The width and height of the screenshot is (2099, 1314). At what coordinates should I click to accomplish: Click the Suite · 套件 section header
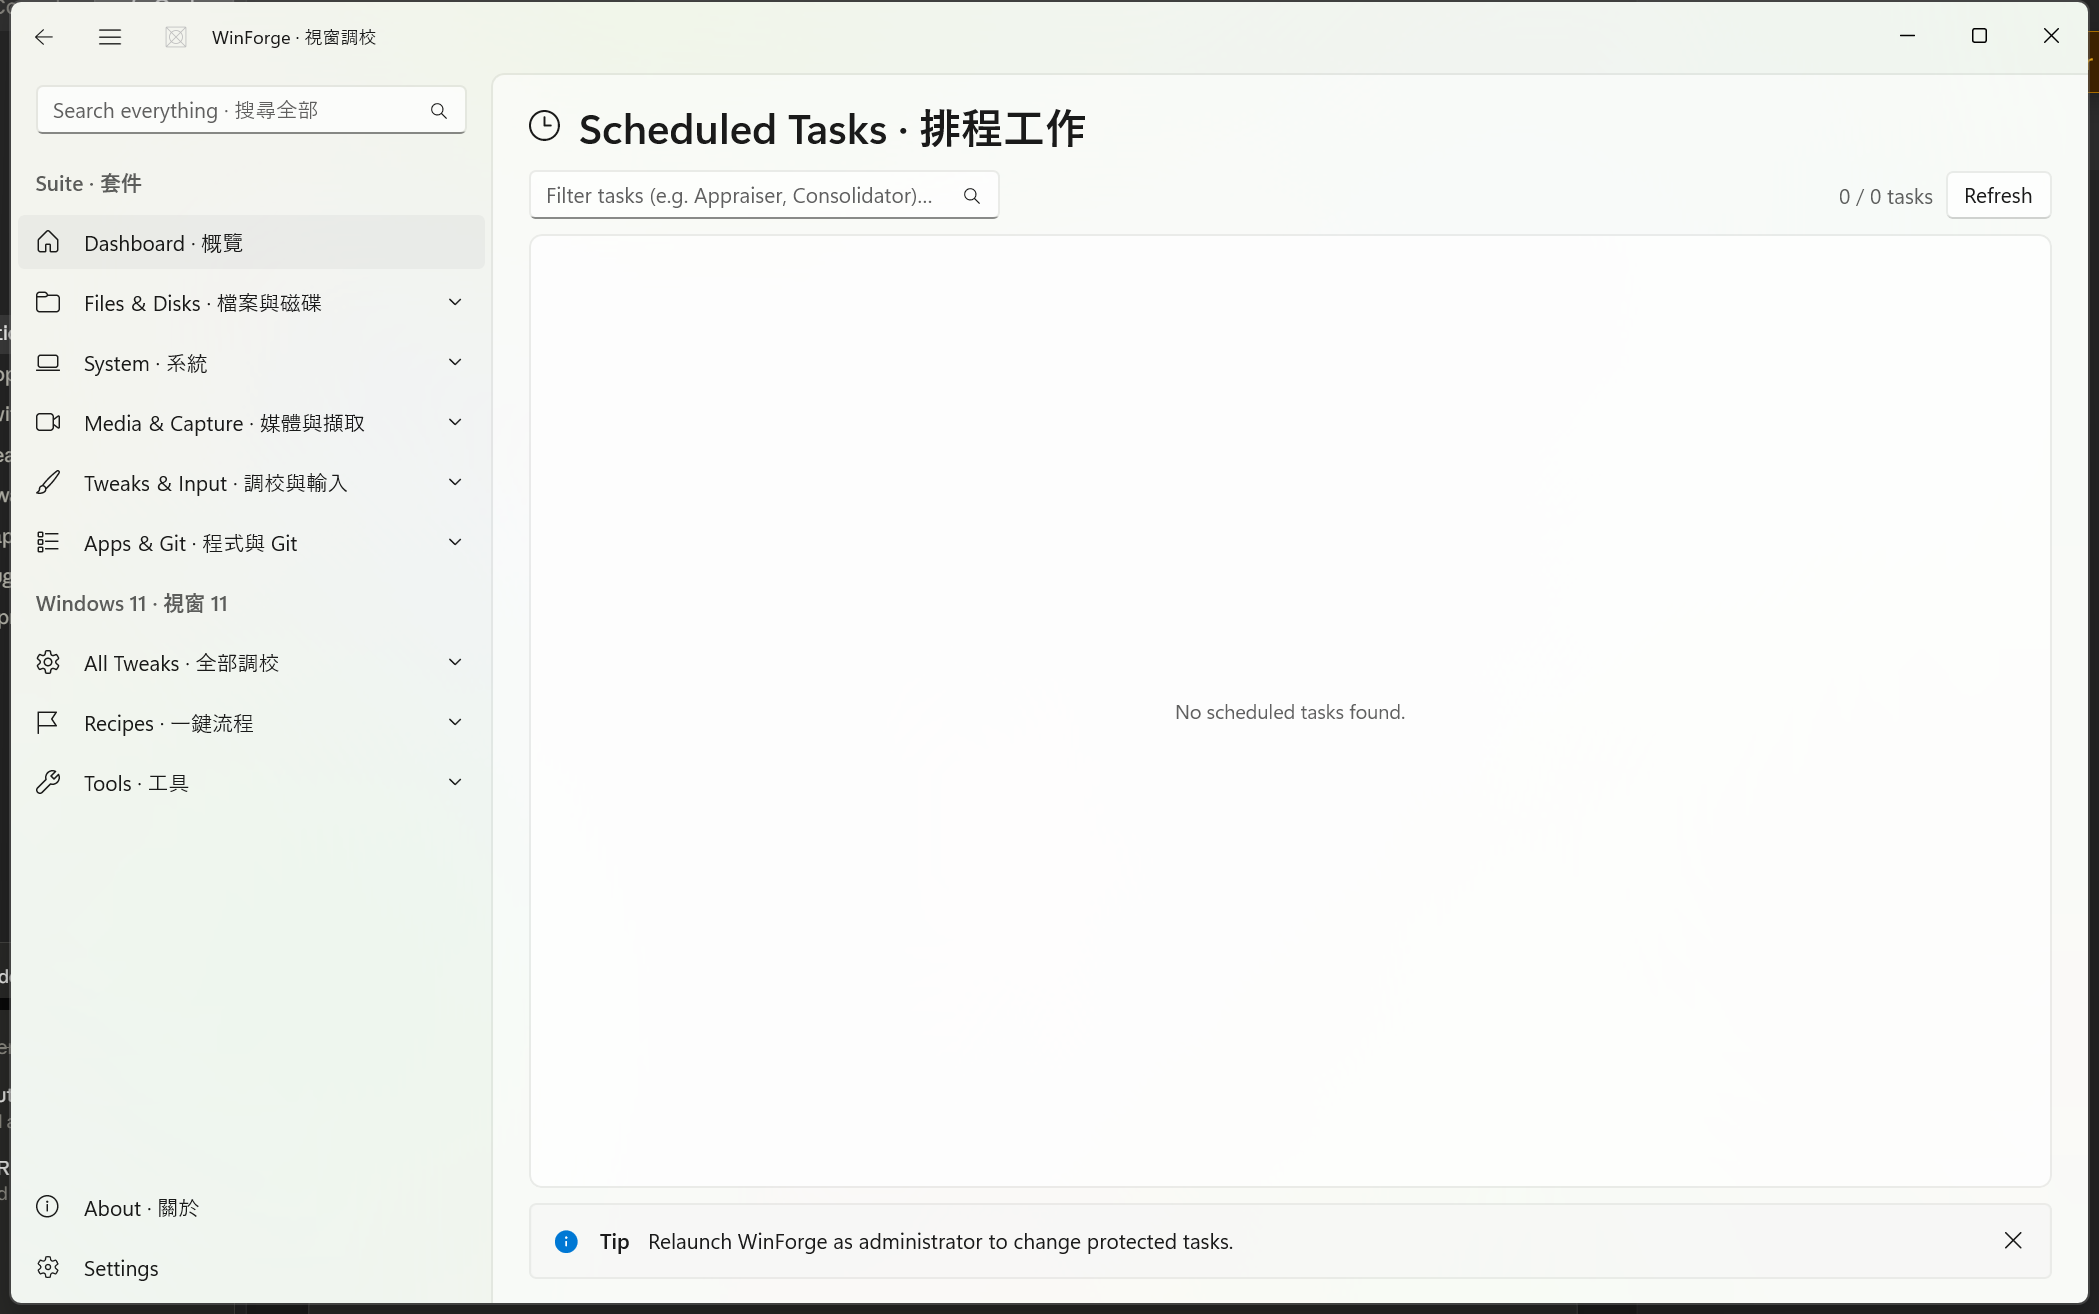tap(89, 183)
